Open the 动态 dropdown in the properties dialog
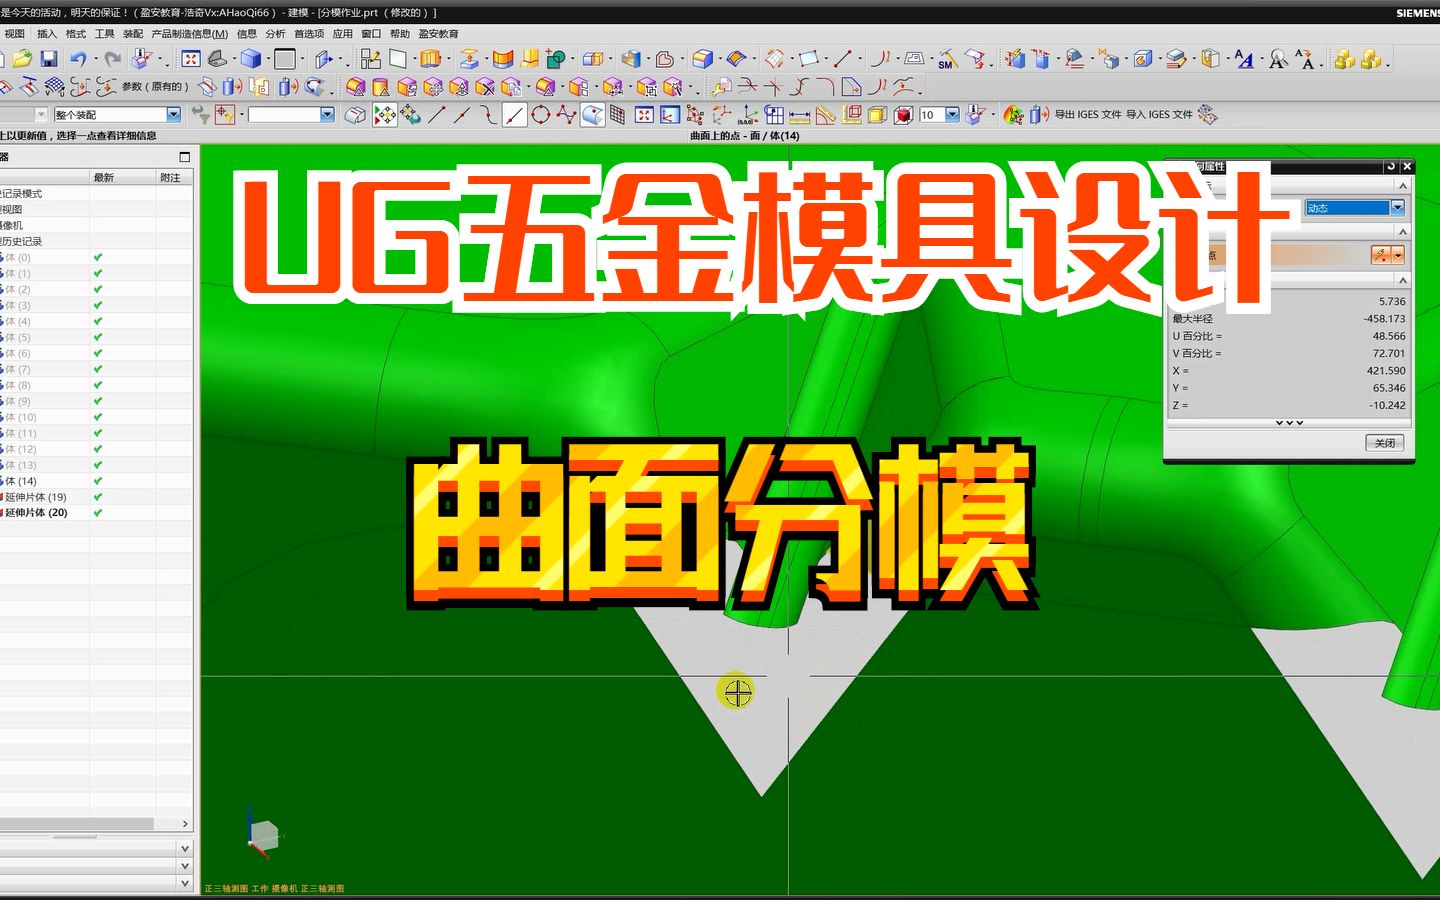 [1398, 207]
